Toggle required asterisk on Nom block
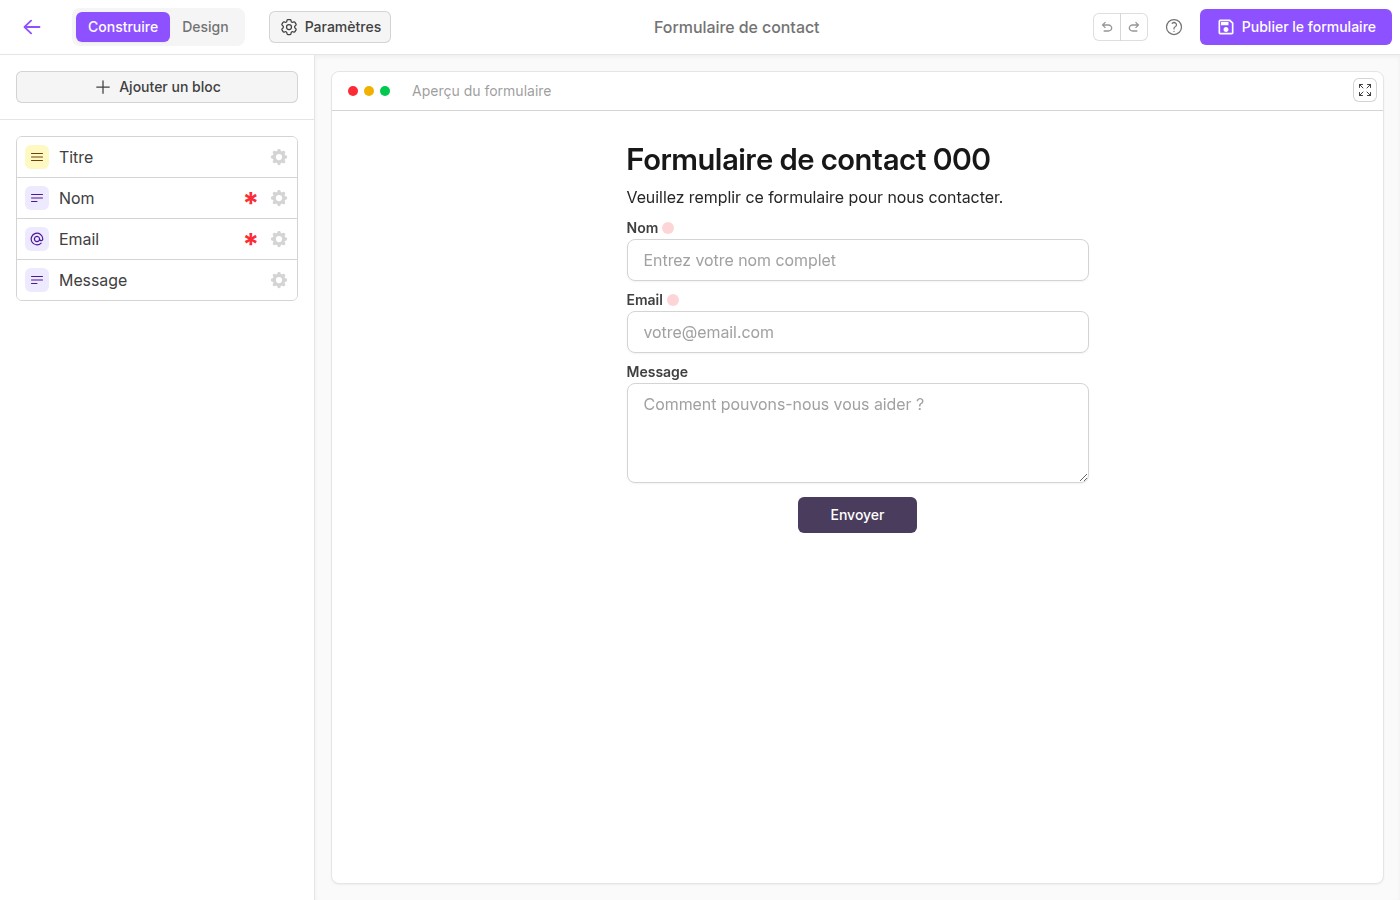This screenshot has height=900, width=1400. click(x=251, y=198)
